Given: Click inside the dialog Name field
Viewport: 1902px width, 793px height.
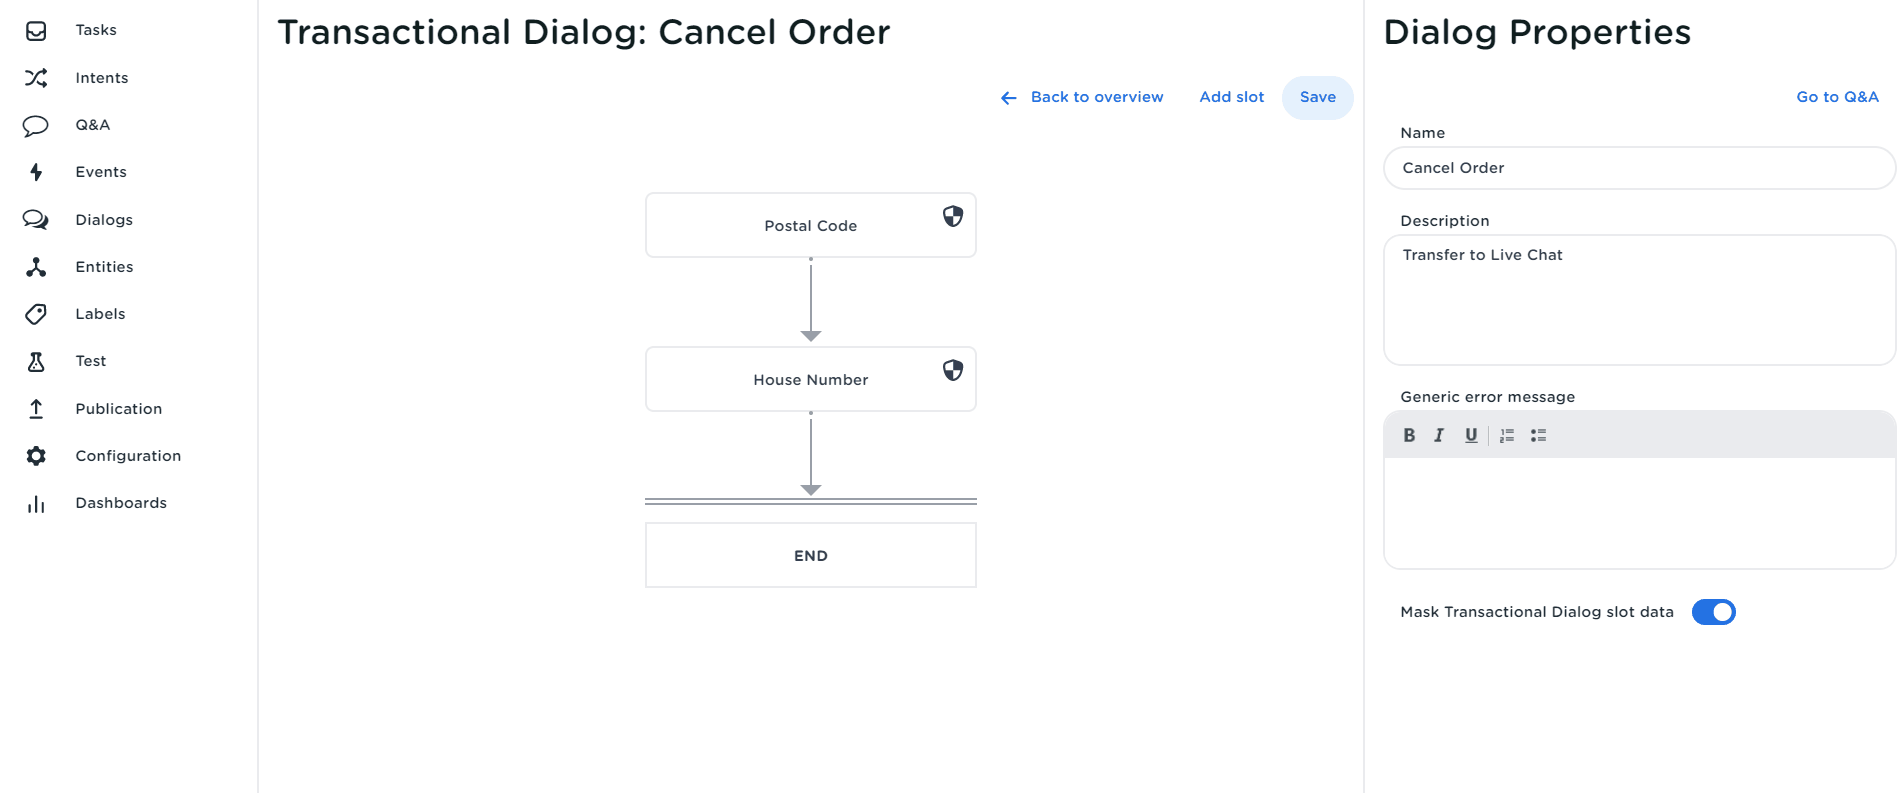Looking at the screenshot, I should pos(1639,167).
